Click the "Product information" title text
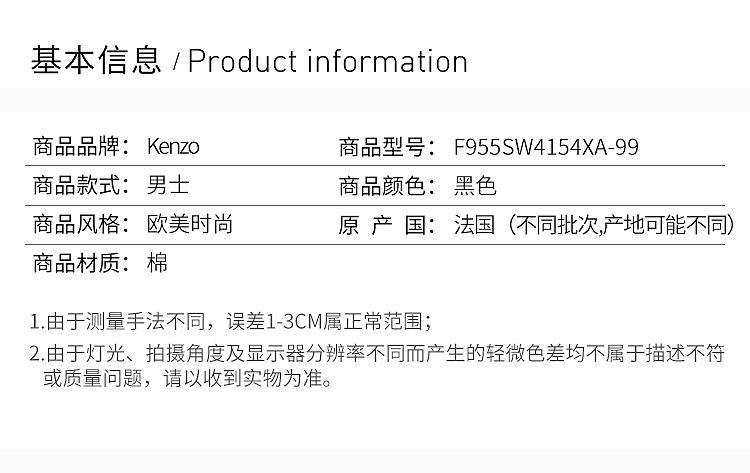This screenshot has height=473, width=750. click(x=328, y=61)
